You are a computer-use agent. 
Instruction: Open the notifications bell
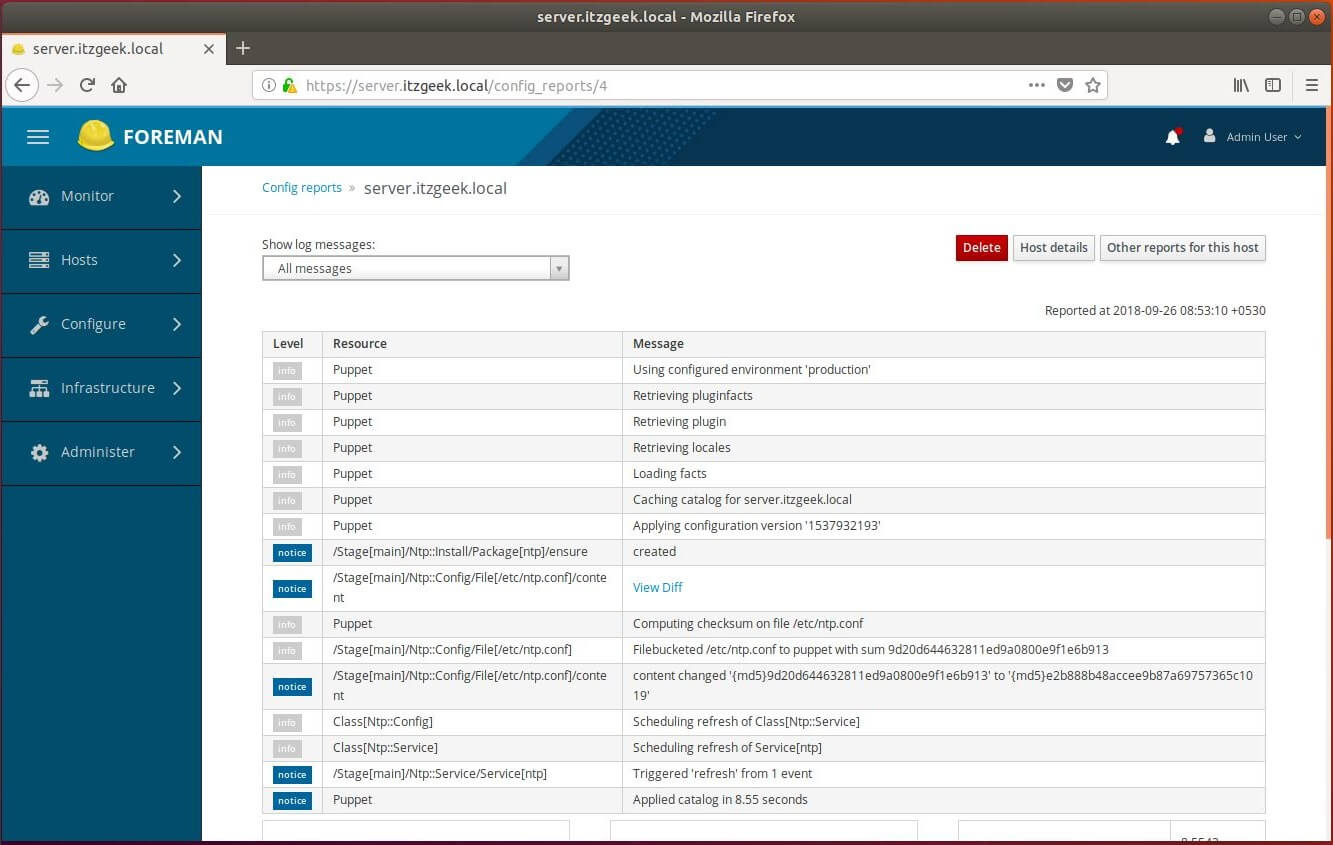[x=1173, y=137]
